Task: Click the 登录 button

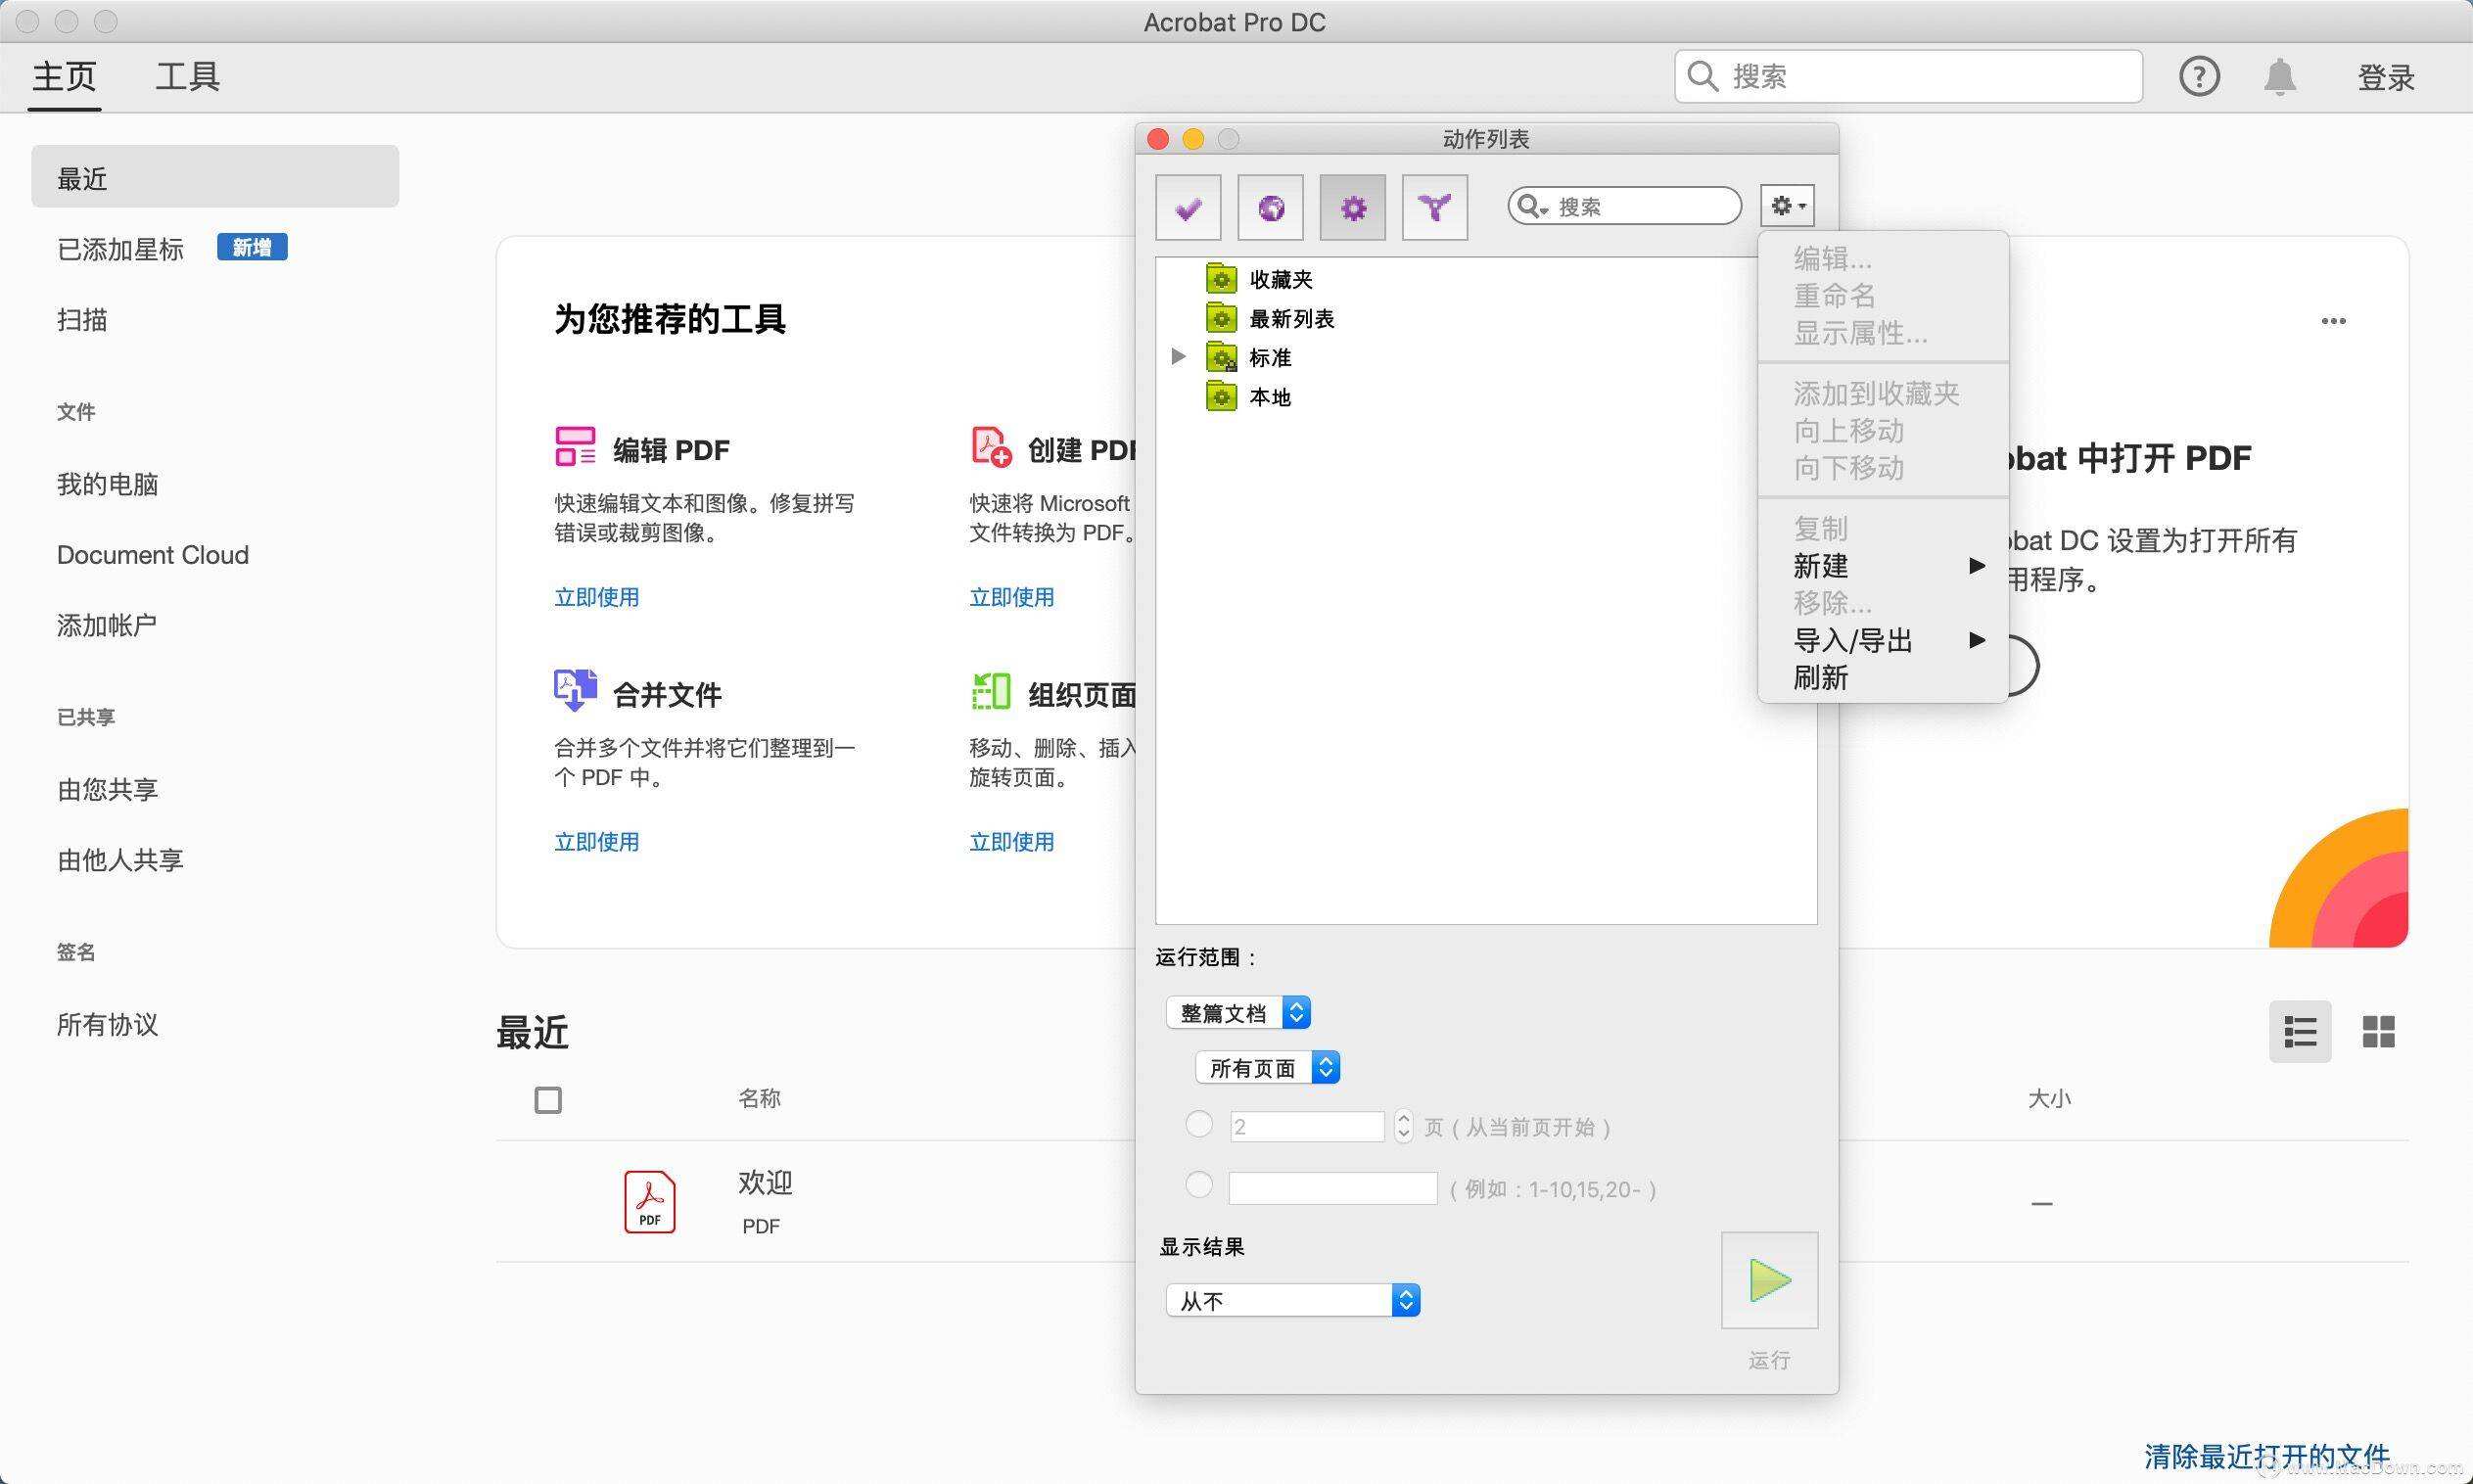Action: click(x=2386, y=77)
